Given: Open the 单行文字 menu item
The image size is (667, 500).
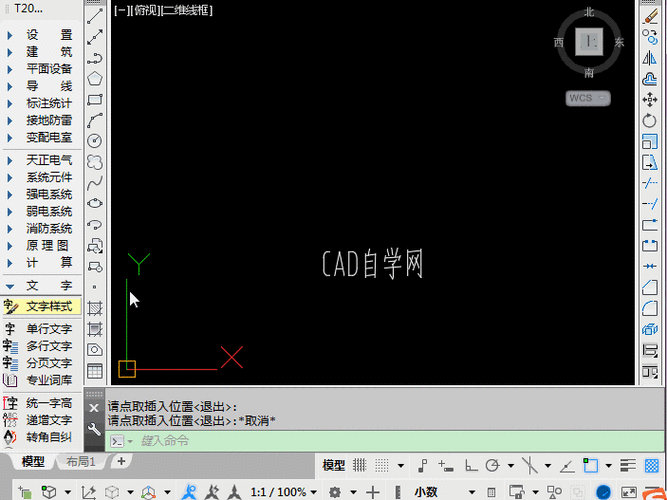Looking at the screenshot, I should pyautogui.click(x=41, y=329).
